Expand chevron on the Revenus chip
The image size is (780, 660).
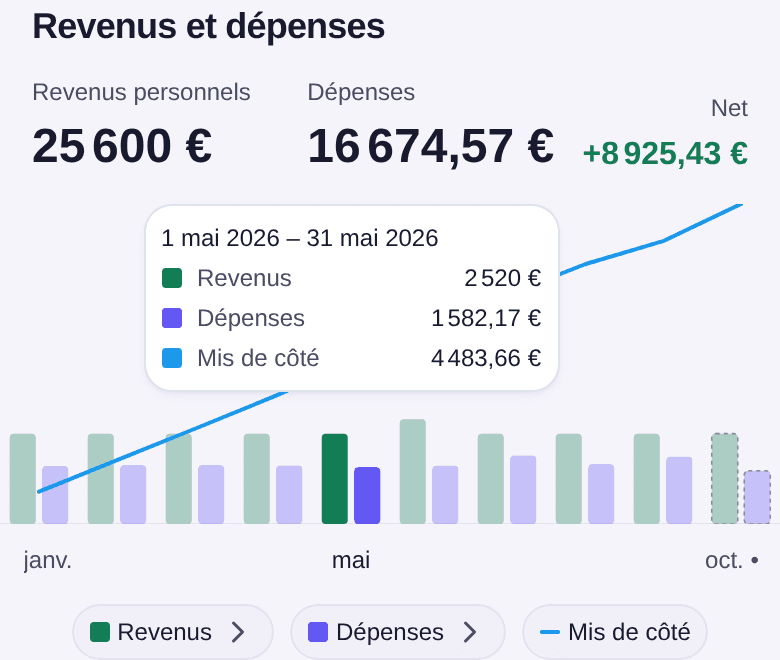(x=238, y=632)
